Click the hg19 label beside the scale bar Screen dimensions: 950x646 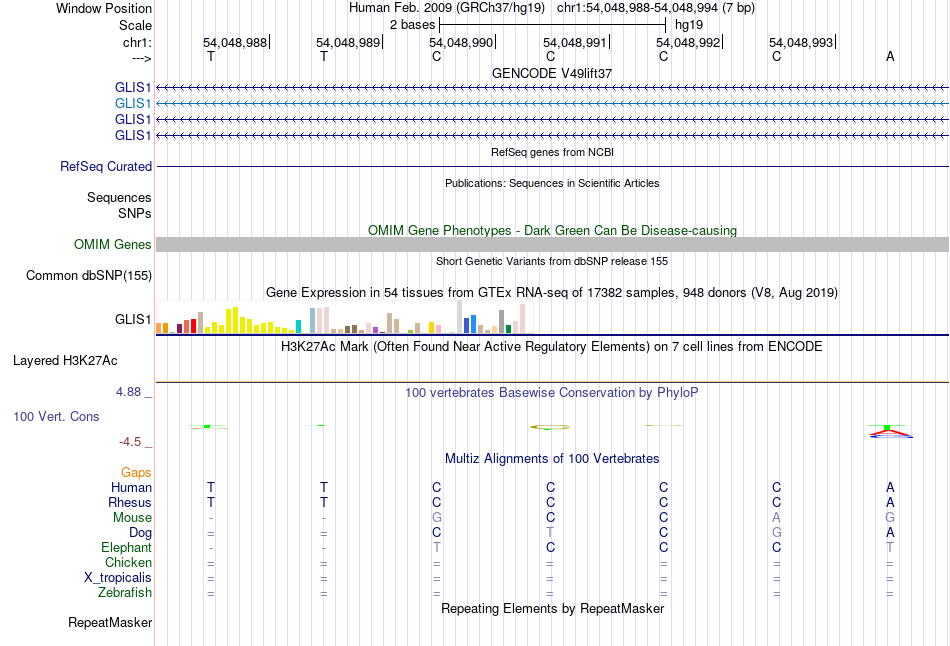689,25
